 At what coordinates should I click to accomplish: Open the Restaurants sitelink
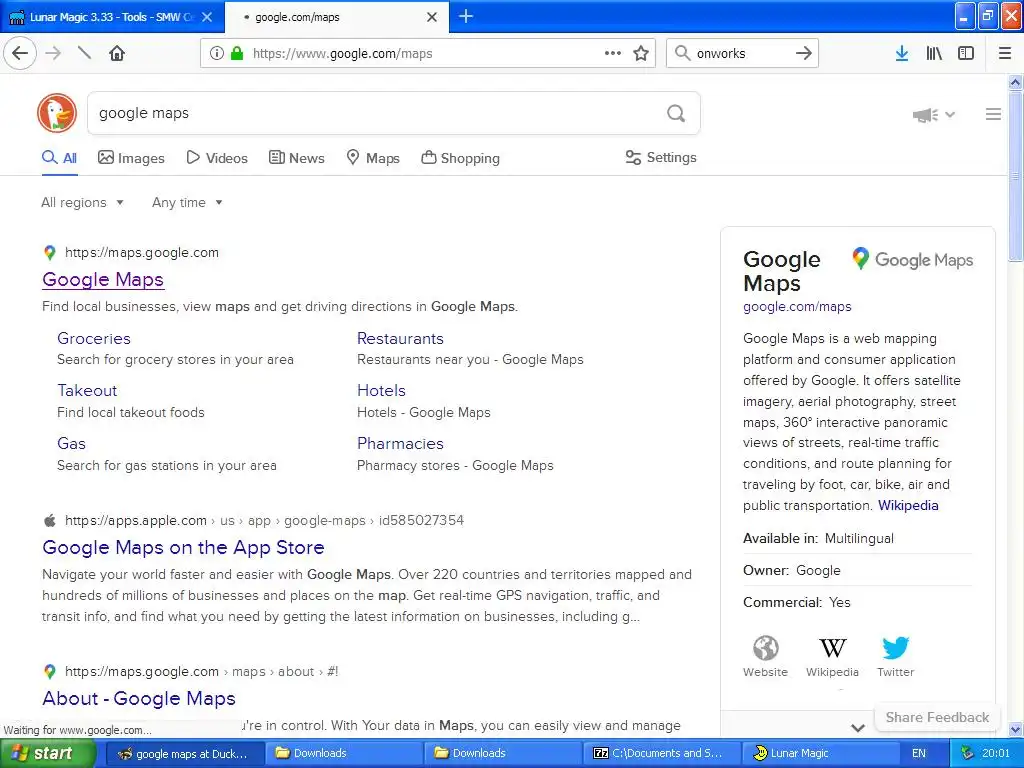point(400,338)
